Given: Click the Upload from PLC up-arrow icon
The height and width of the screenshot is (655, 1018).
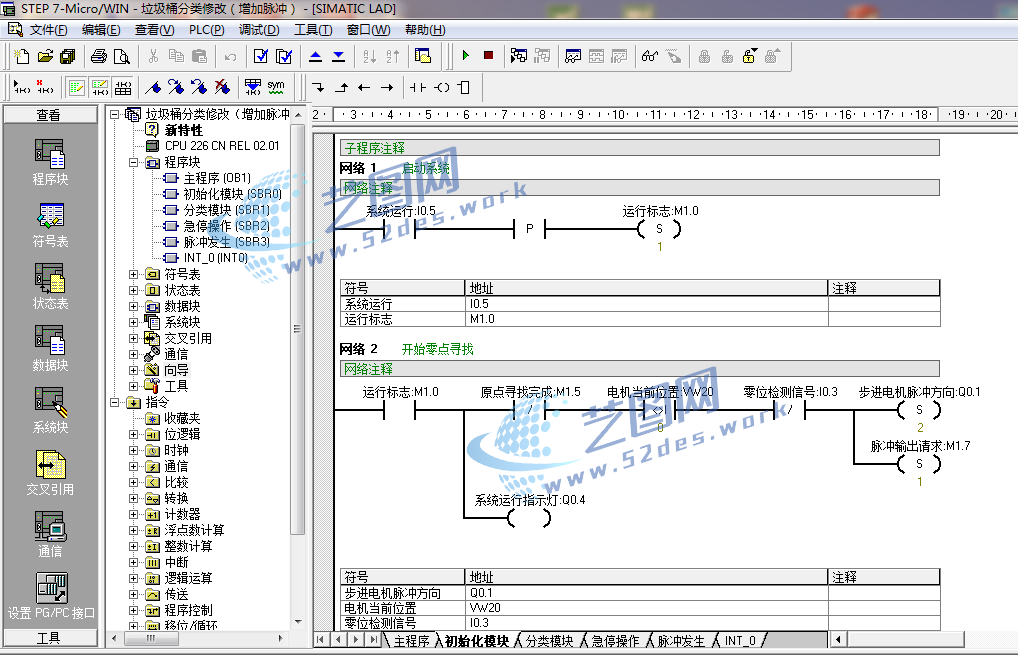Looking at the screenshot, I should 316,56.
